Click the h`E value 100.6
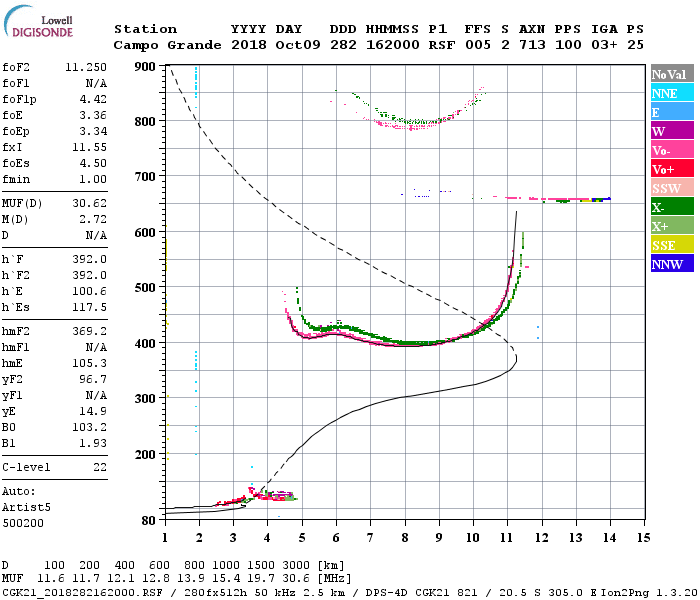The height and width of the screenshot is (600, 700). click(89, 292)
